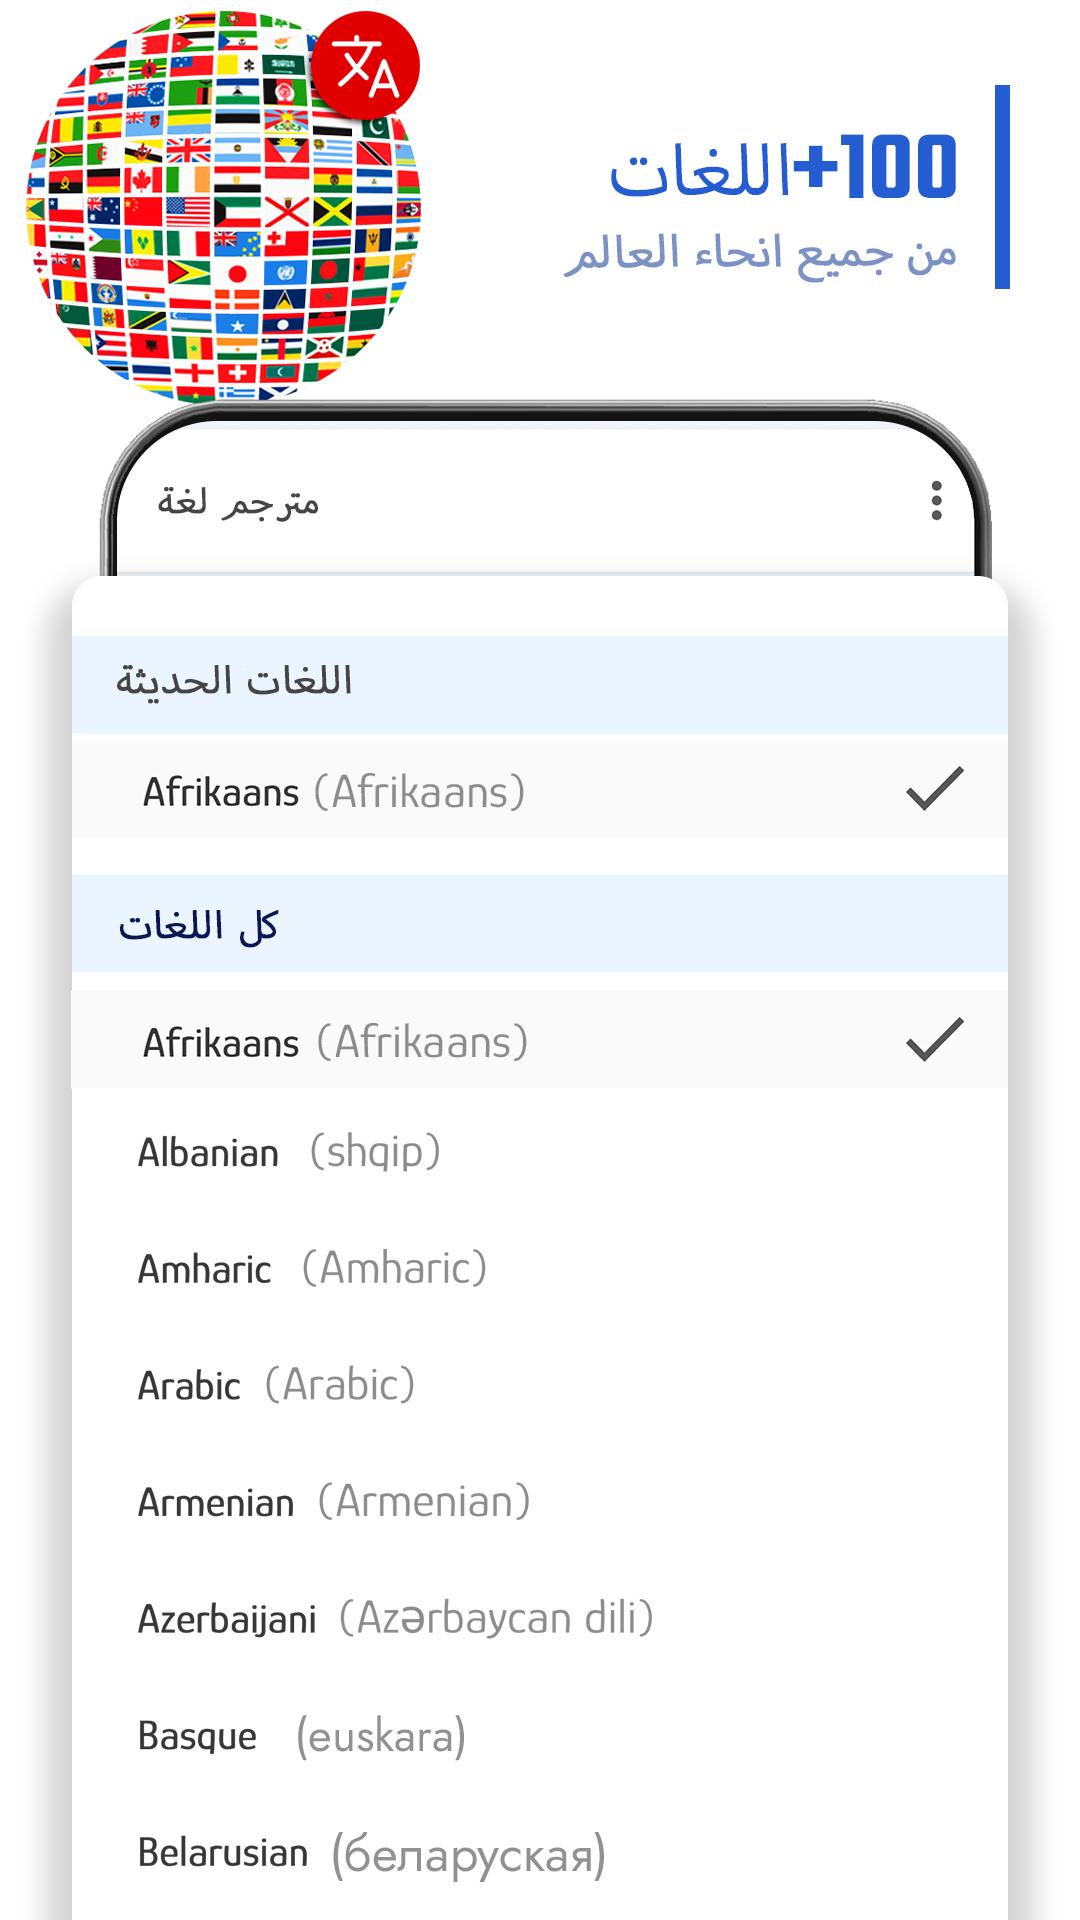Click the كل اللغات section header
The height and width of the screenshot is (1920, 1080).
540,924
